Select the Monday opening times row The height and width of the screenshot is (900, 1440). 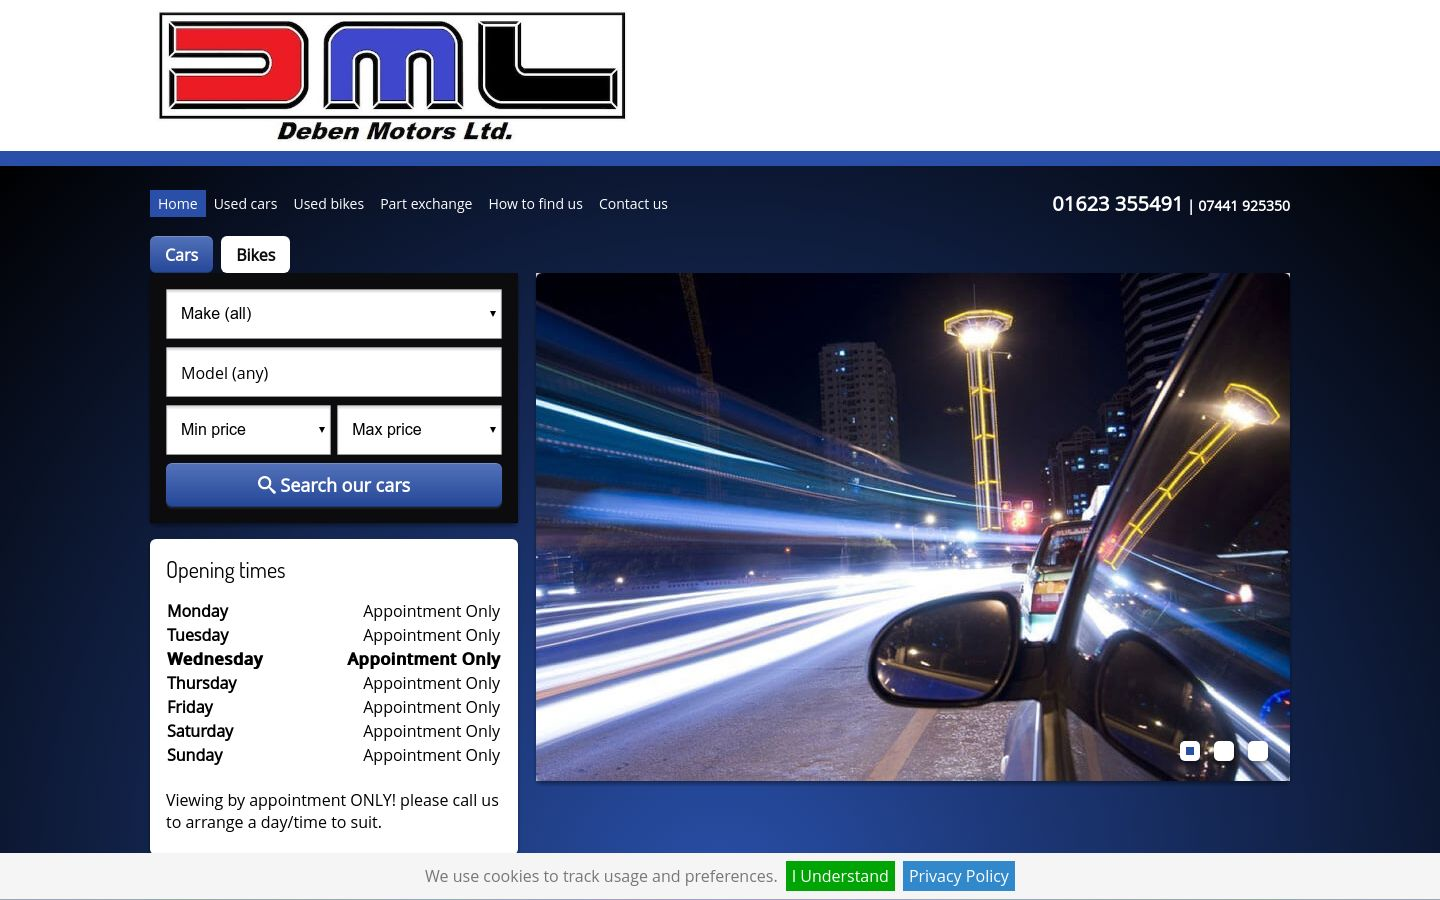pos(334,611)
